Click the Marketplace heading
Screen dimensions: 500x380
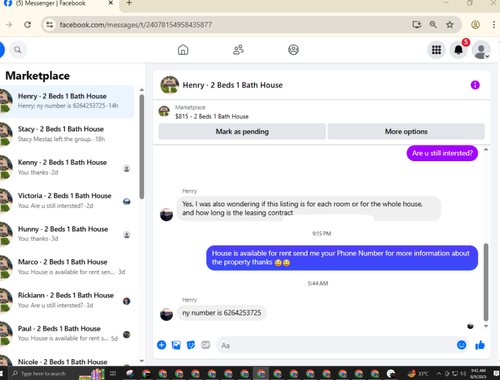[x=38, y=76]
